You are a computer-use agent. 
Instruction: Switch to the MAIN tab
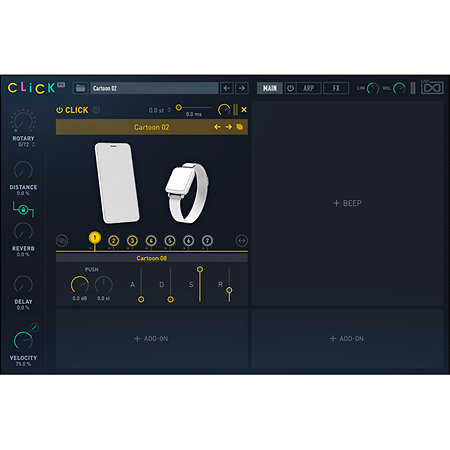click(270, 88)
